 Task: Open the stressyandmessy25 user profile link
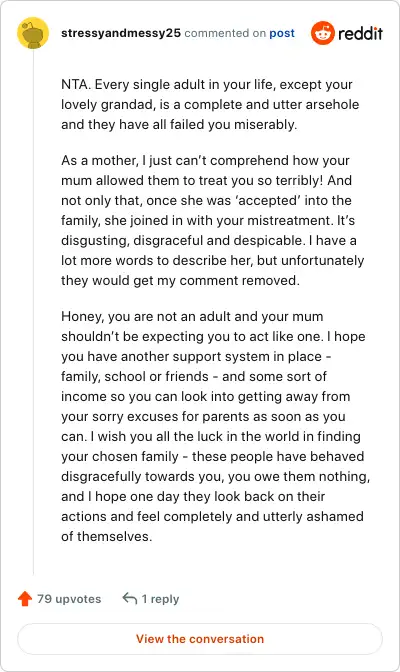click(x=121, y=33)
